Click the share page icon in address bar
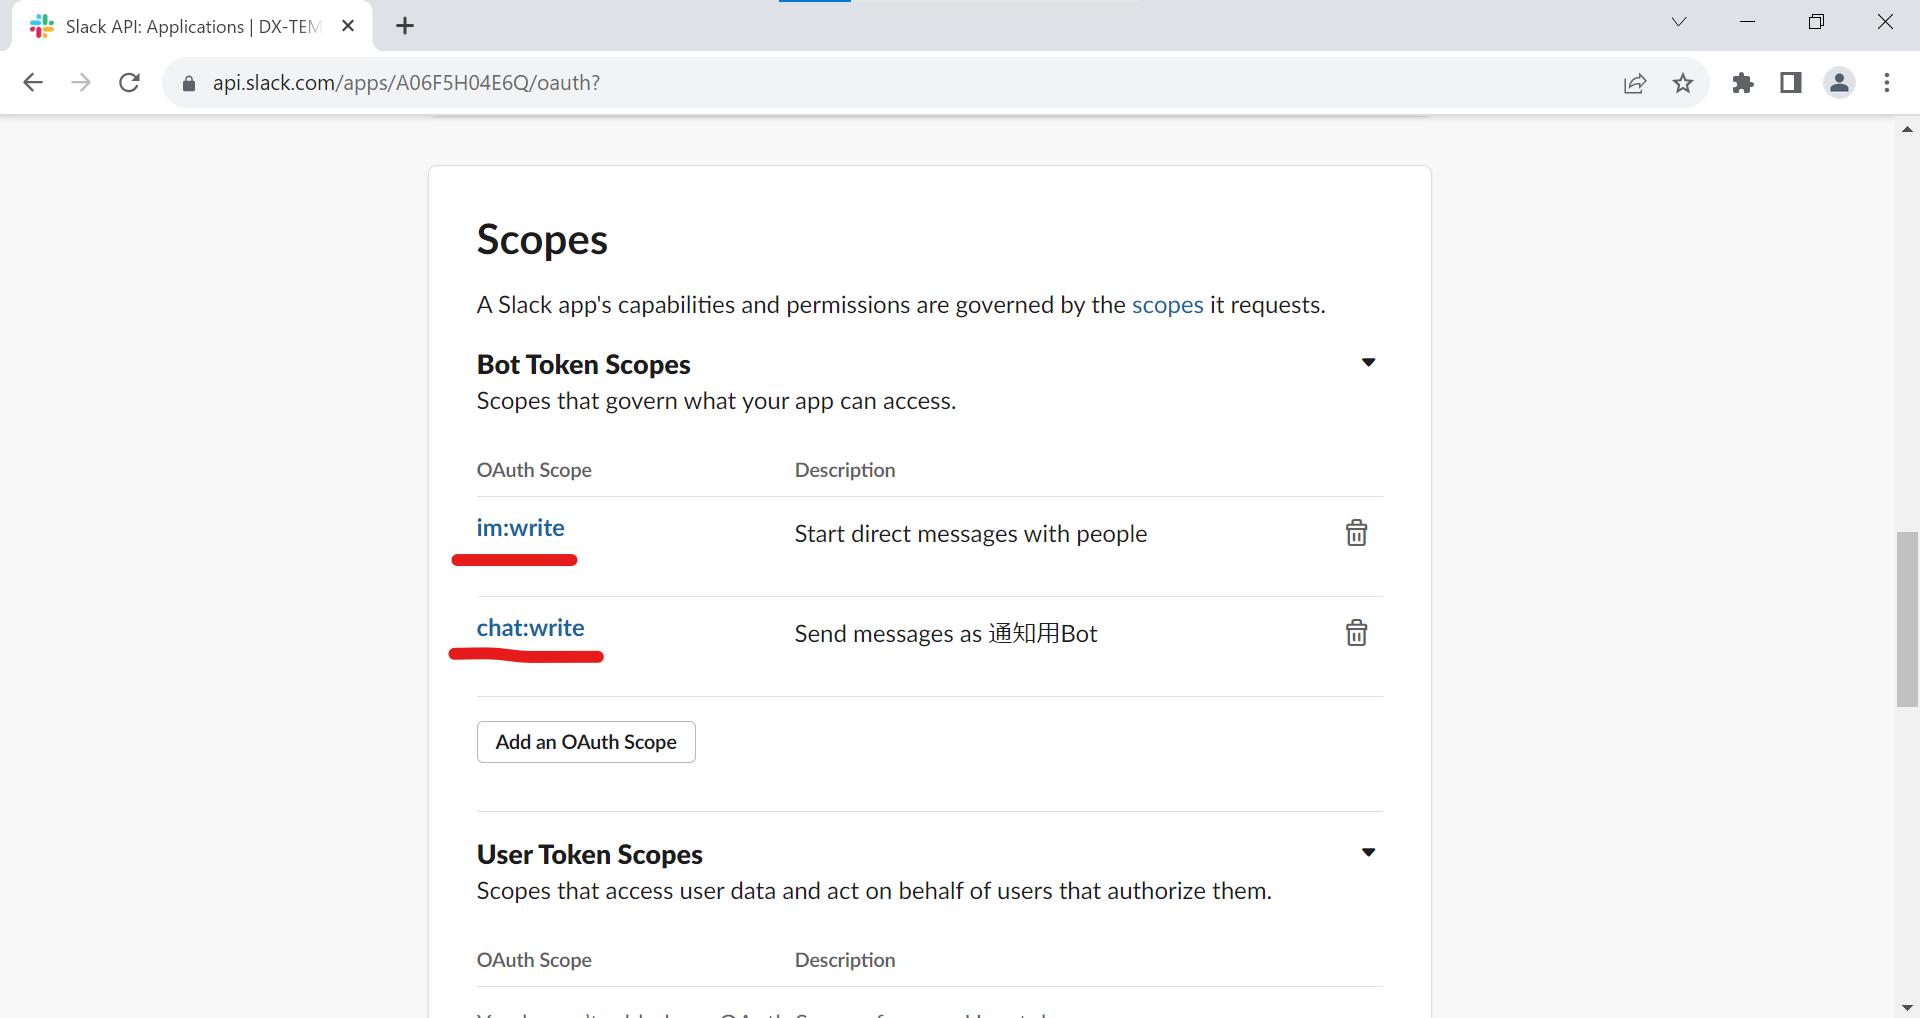Image resolution: width=1920 pixels, height=1018 pixels. click(1635, 83)
